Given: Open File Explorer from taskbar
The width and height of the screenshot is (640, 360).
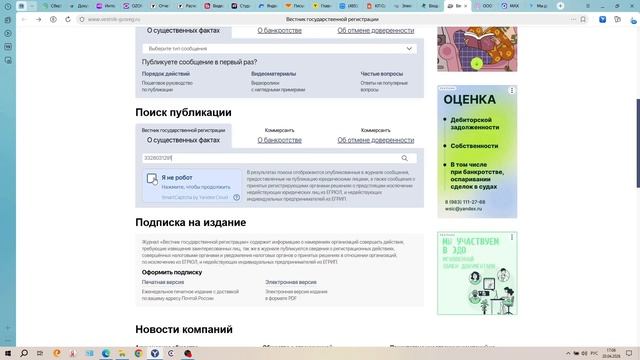Looking at the screenshot, I should pyautogui.click(x=122, y=353).
